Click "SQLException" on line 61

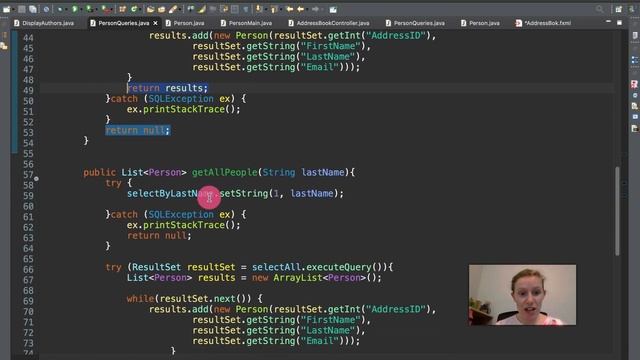[x=181, y=215]
